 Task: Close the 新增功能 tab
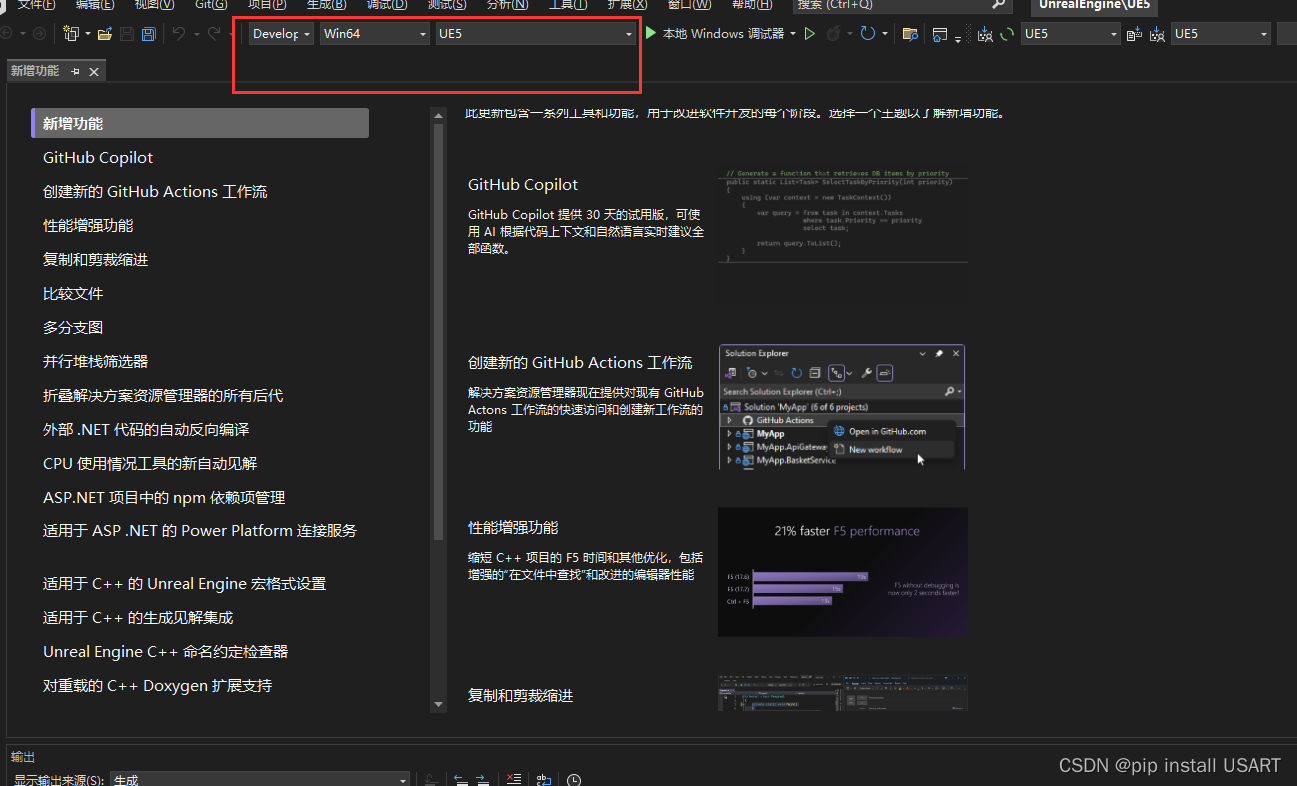[94, 72]
